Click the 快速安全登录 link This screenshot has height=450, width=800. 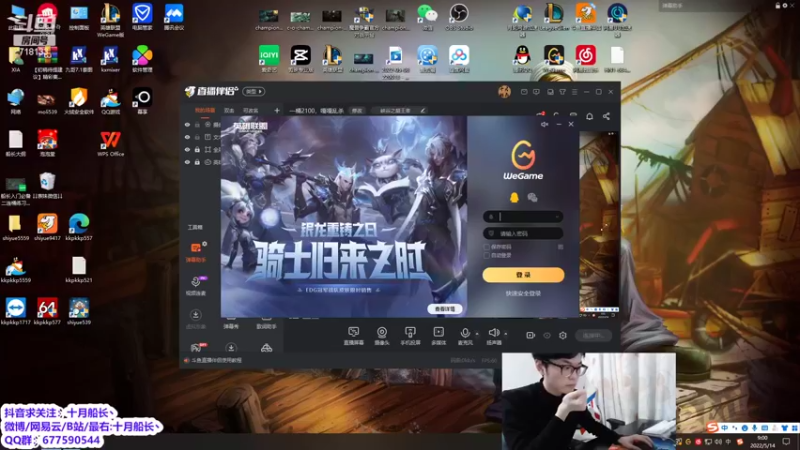click(x=523, y=294)
